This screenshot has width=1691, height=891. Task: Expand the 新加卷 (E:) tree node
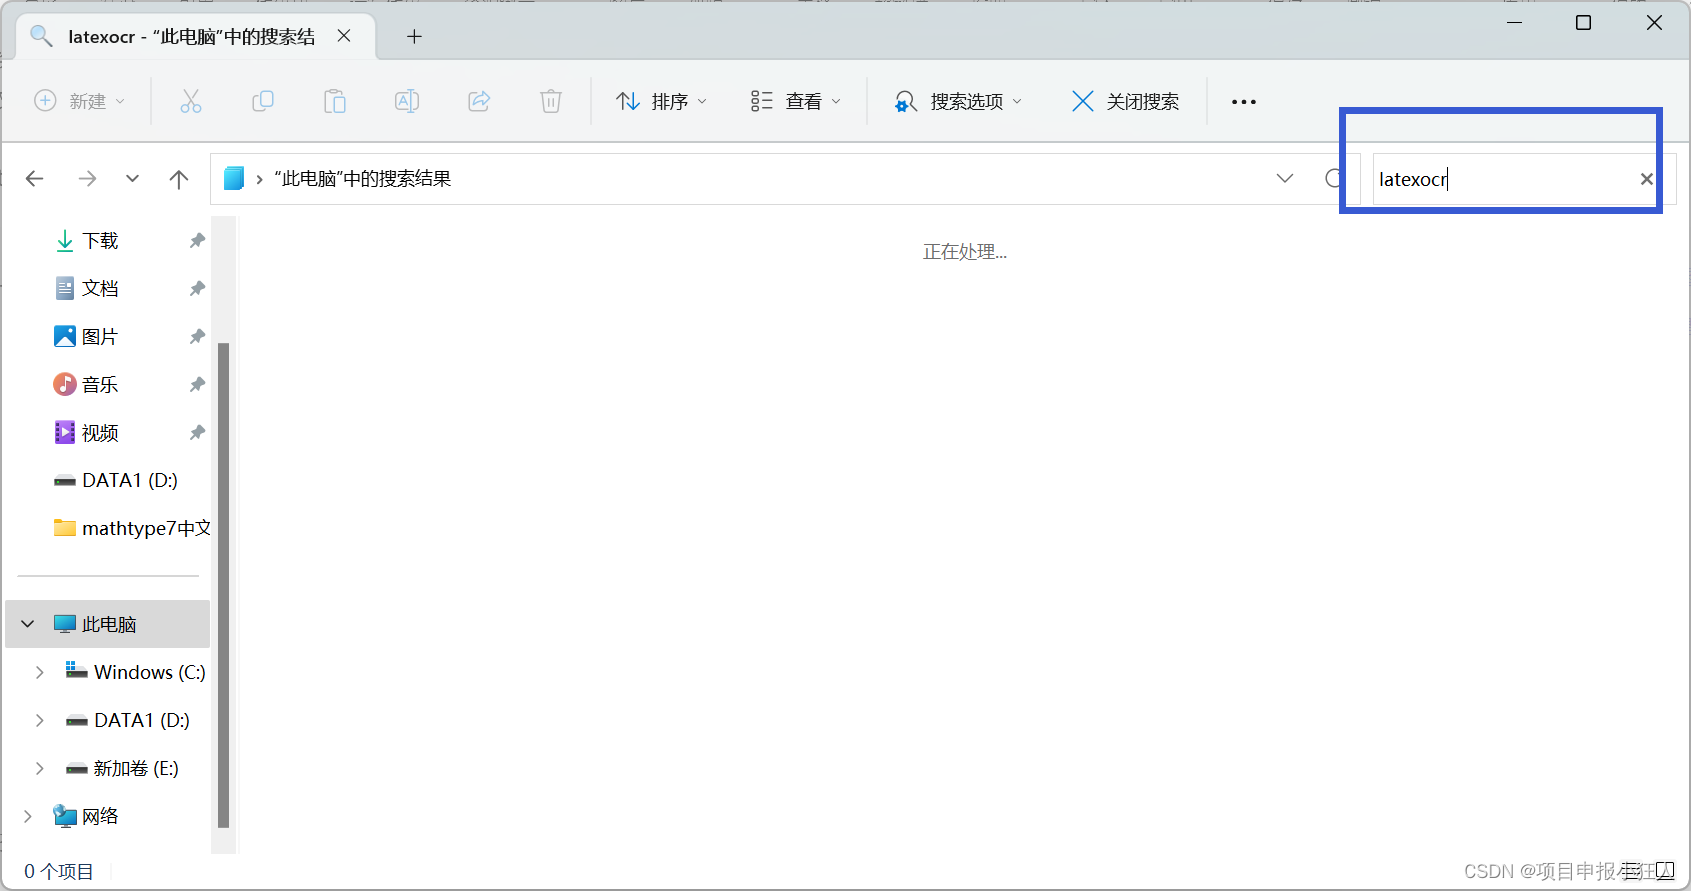40,768
